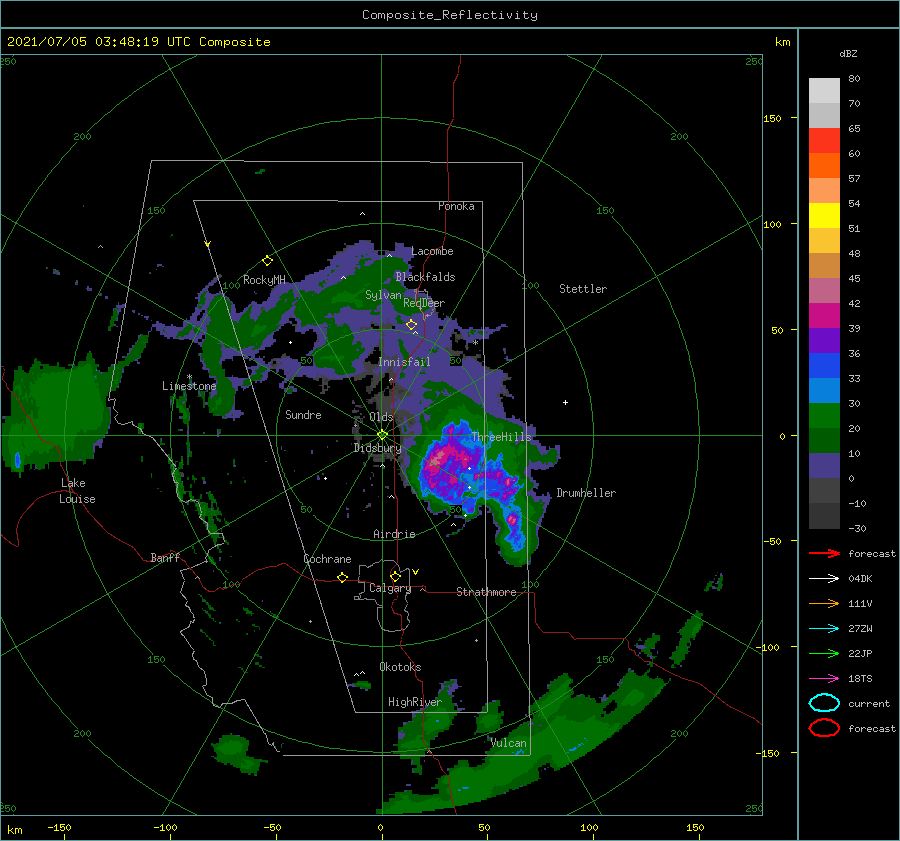Pick the bright green 30 dBZ band
The image size is (900, 841).
(824, 415)
